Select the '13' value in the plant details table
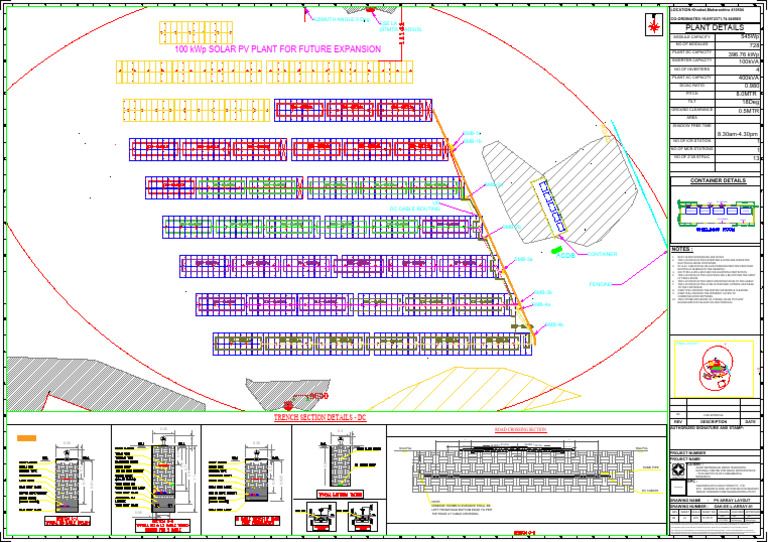The height and width of the screenshot is (542, 768). click(757, 158)
